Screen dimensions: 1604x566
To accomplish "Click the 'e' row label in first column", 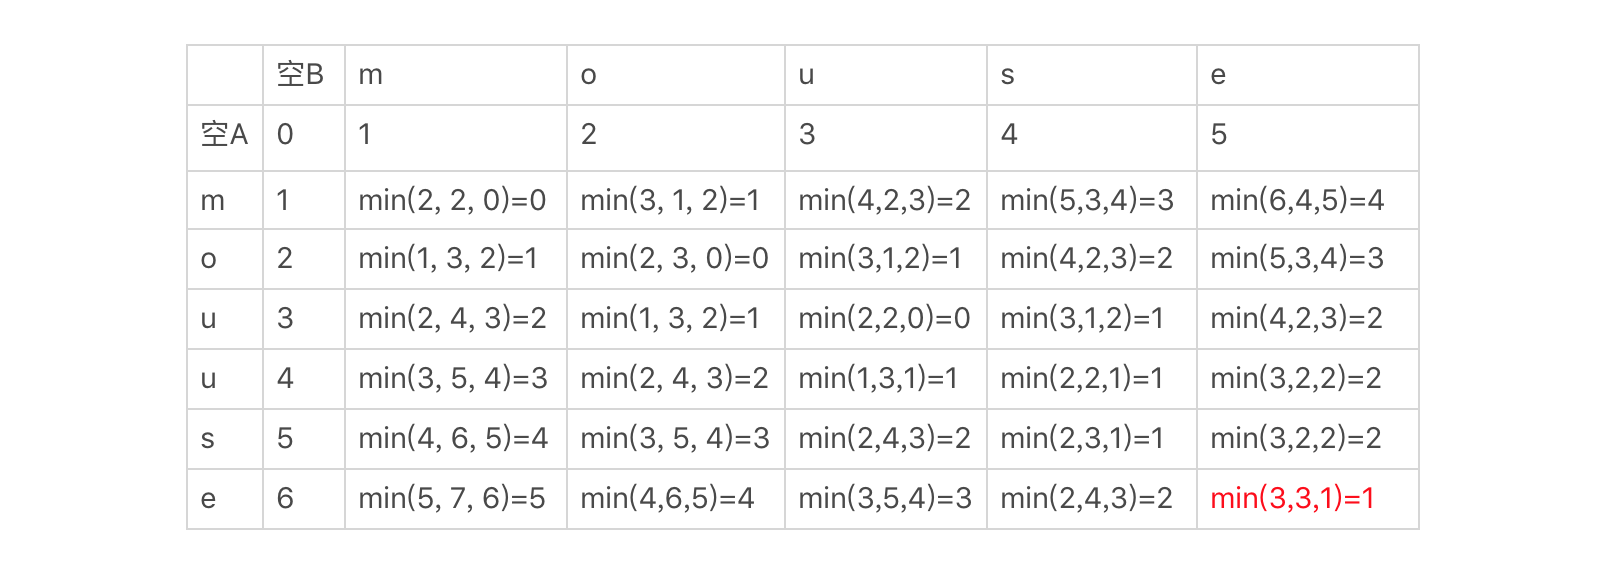I will pyautogui.click(x=208, y=498).
